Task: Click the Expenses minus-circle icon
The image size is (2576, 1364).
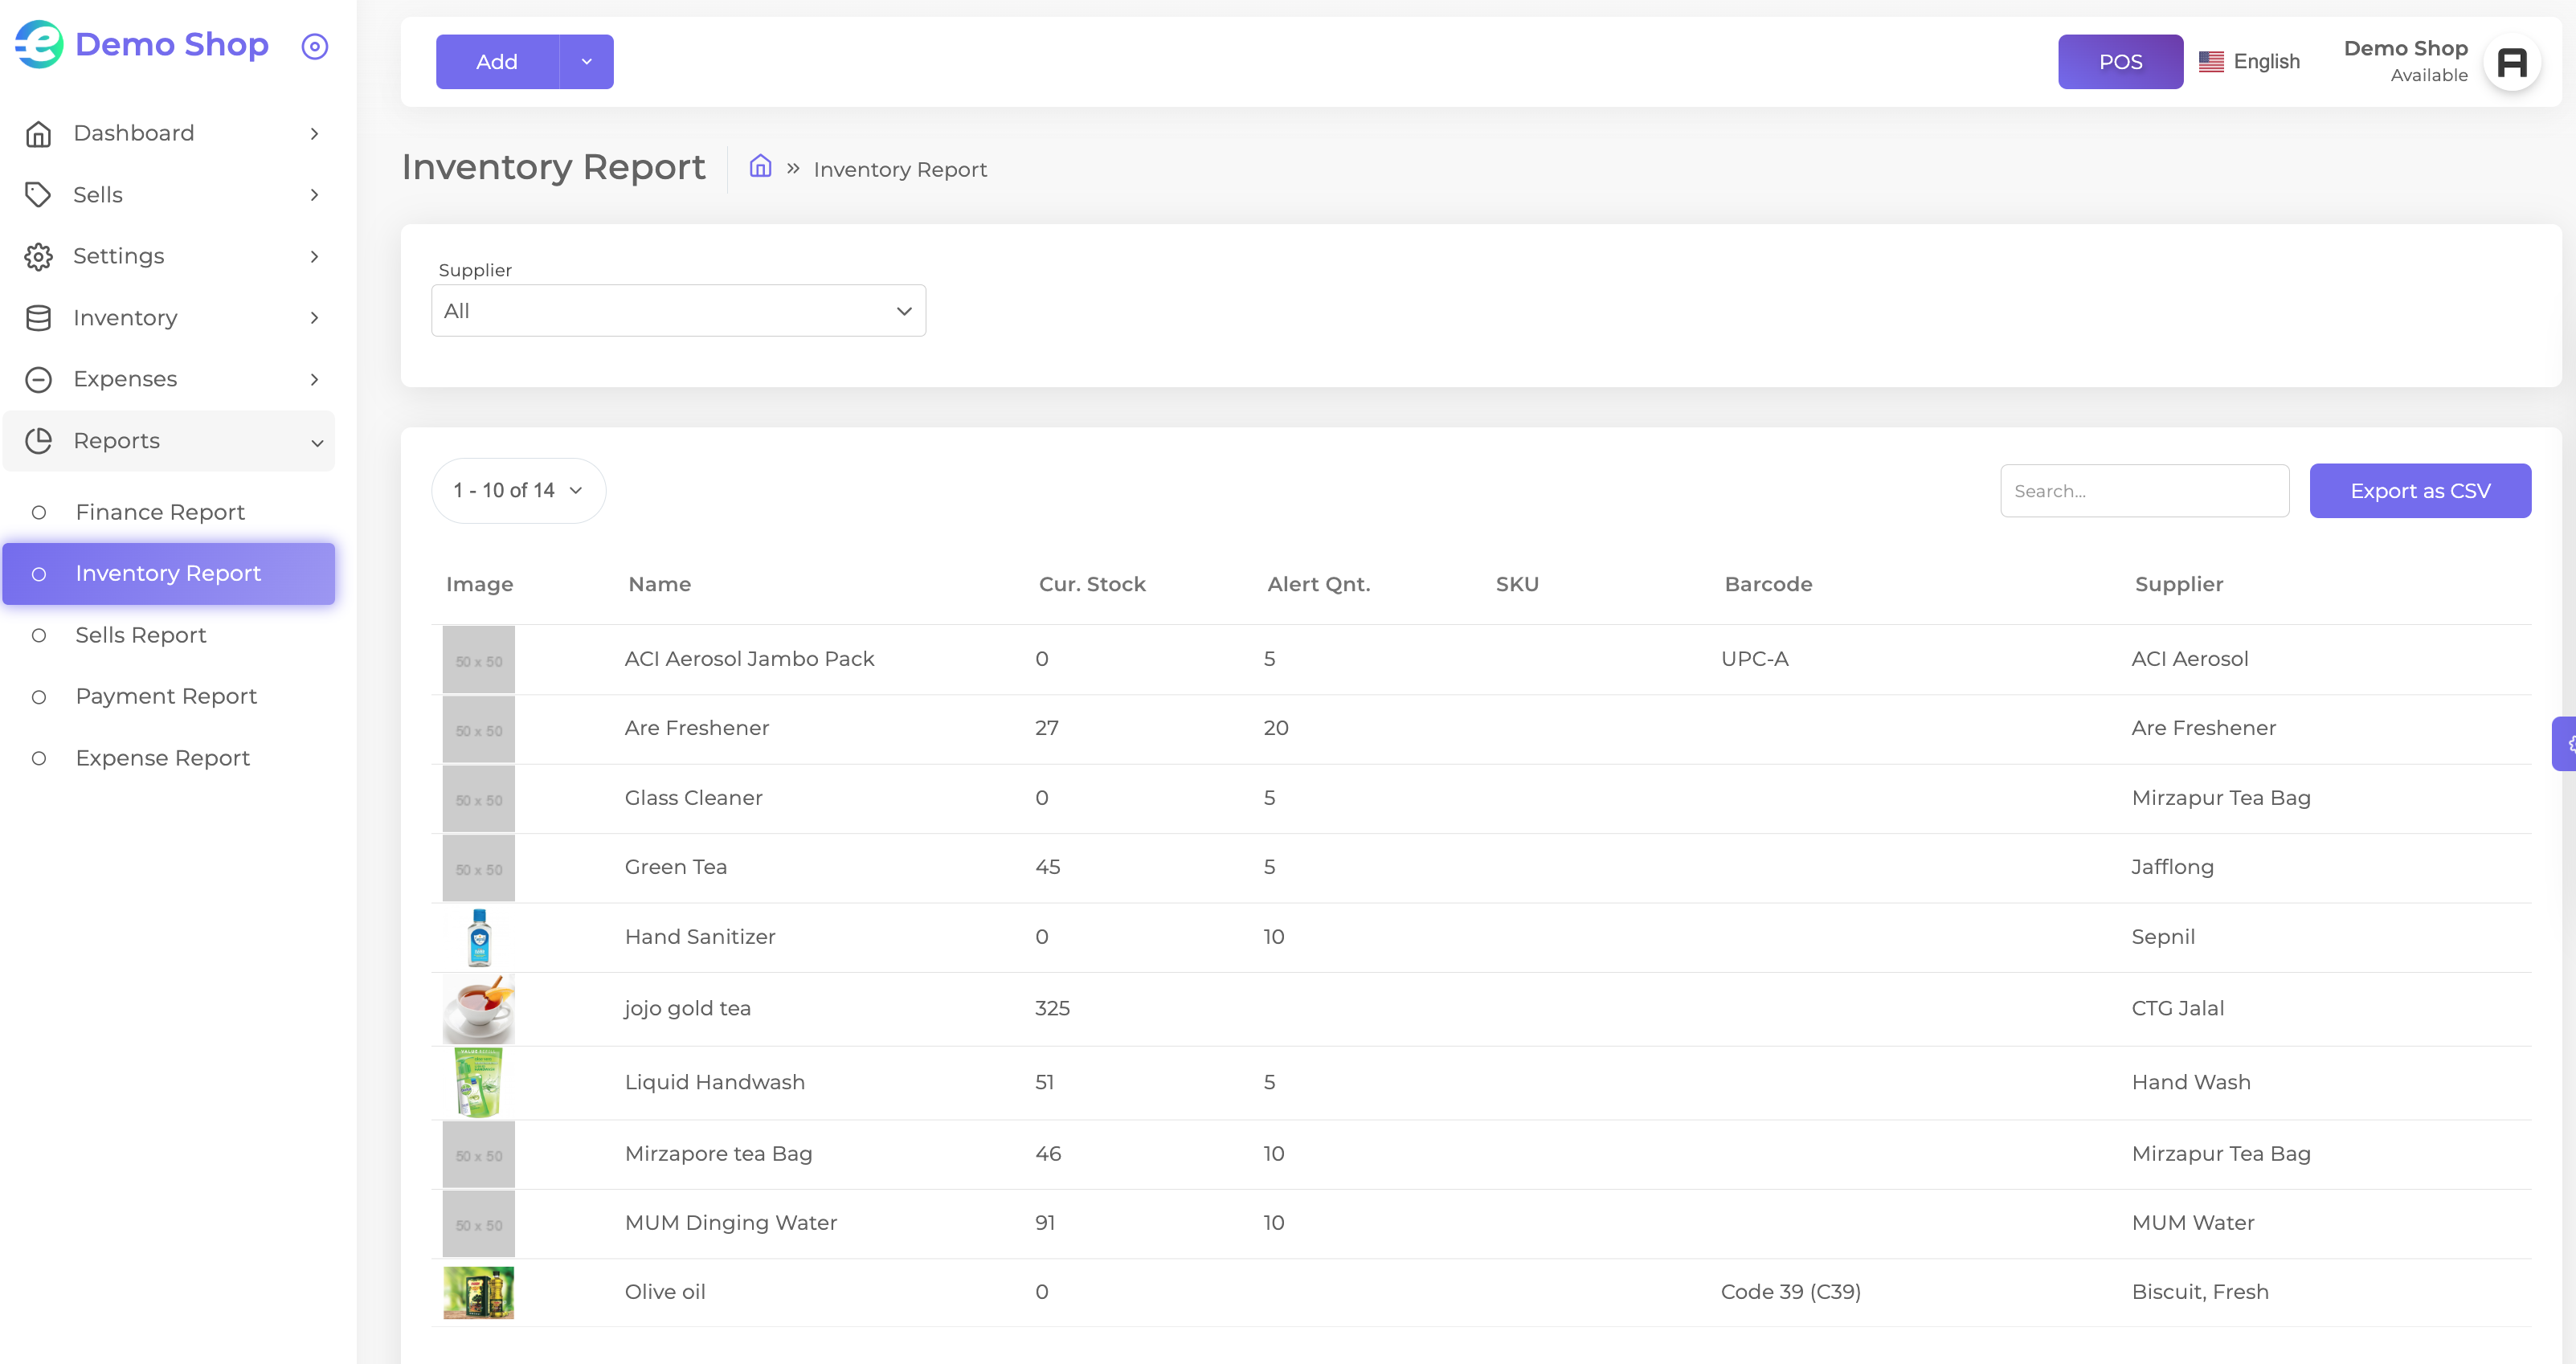Action: coord(38,379)
